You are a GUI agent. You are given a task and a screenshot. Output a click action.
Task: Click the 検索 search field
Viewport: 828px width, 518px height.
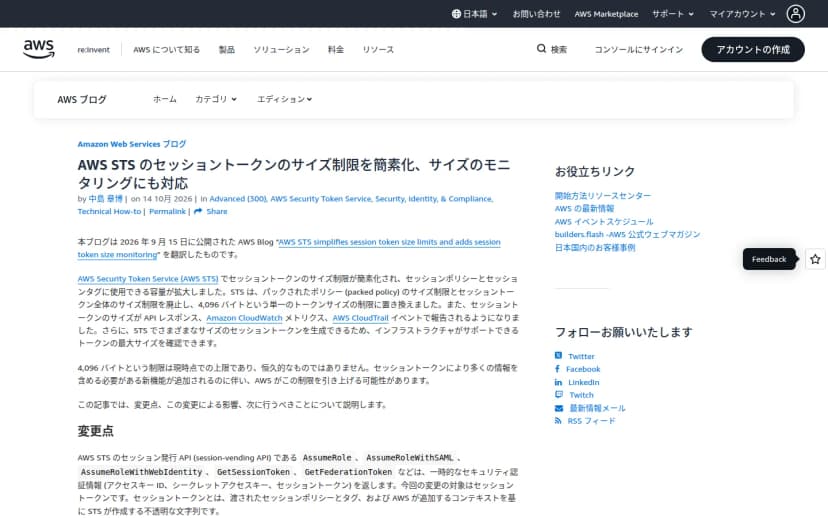click(x=552, y=50)
